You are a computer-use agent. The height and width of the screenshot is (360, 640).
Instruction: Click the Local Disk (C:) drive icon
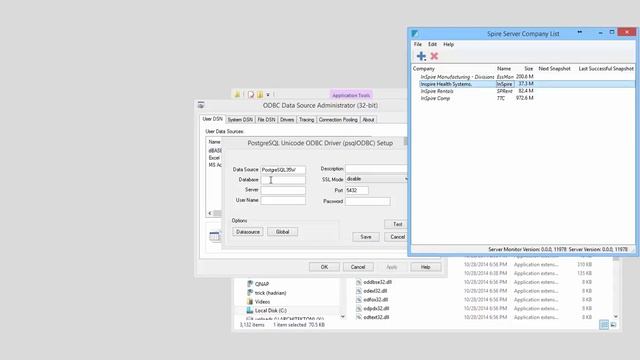point(250,311)
